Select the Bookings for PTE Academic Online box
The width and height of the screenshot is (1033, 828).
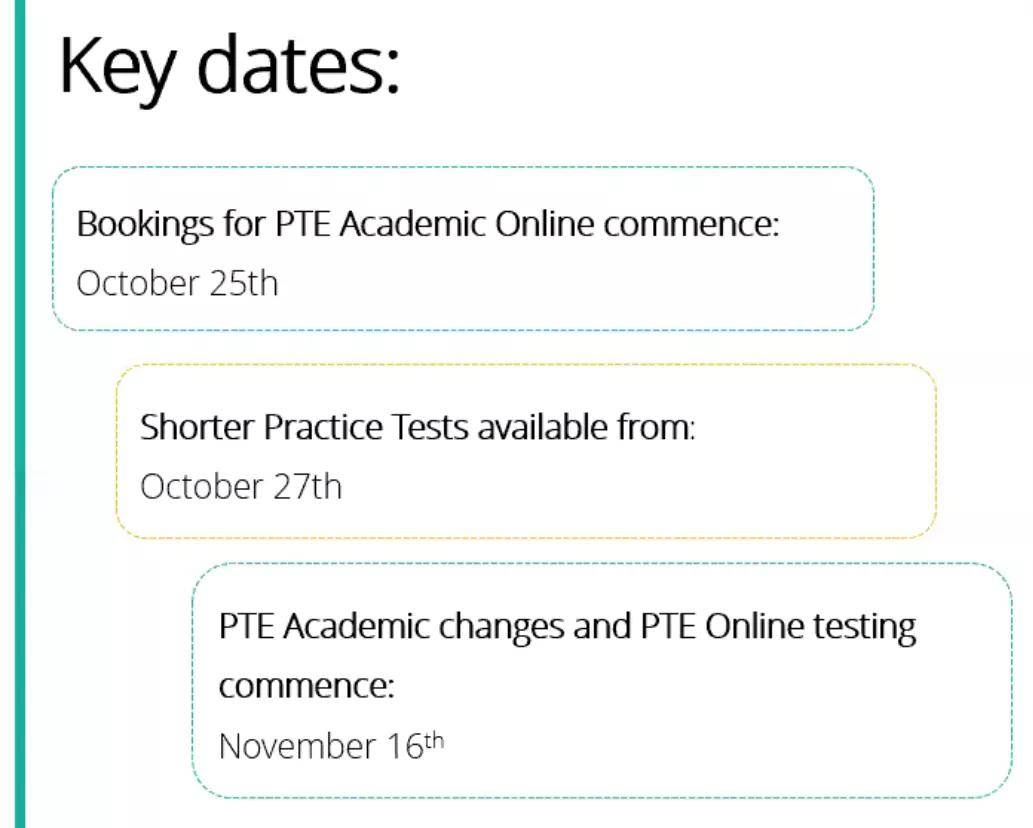[x=463, y=248]
